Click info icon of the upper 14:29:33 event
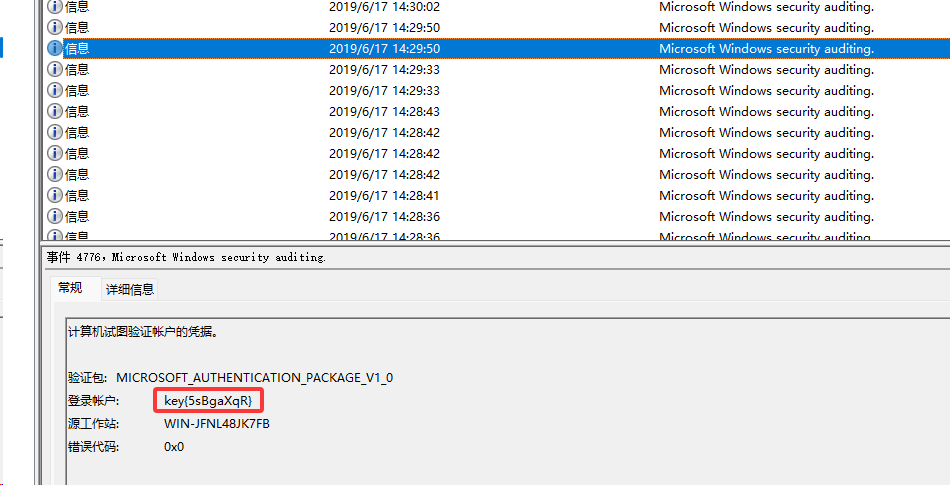Image resolution: width=950 pixels, height=485 pixels. click(x=55, y=69)
